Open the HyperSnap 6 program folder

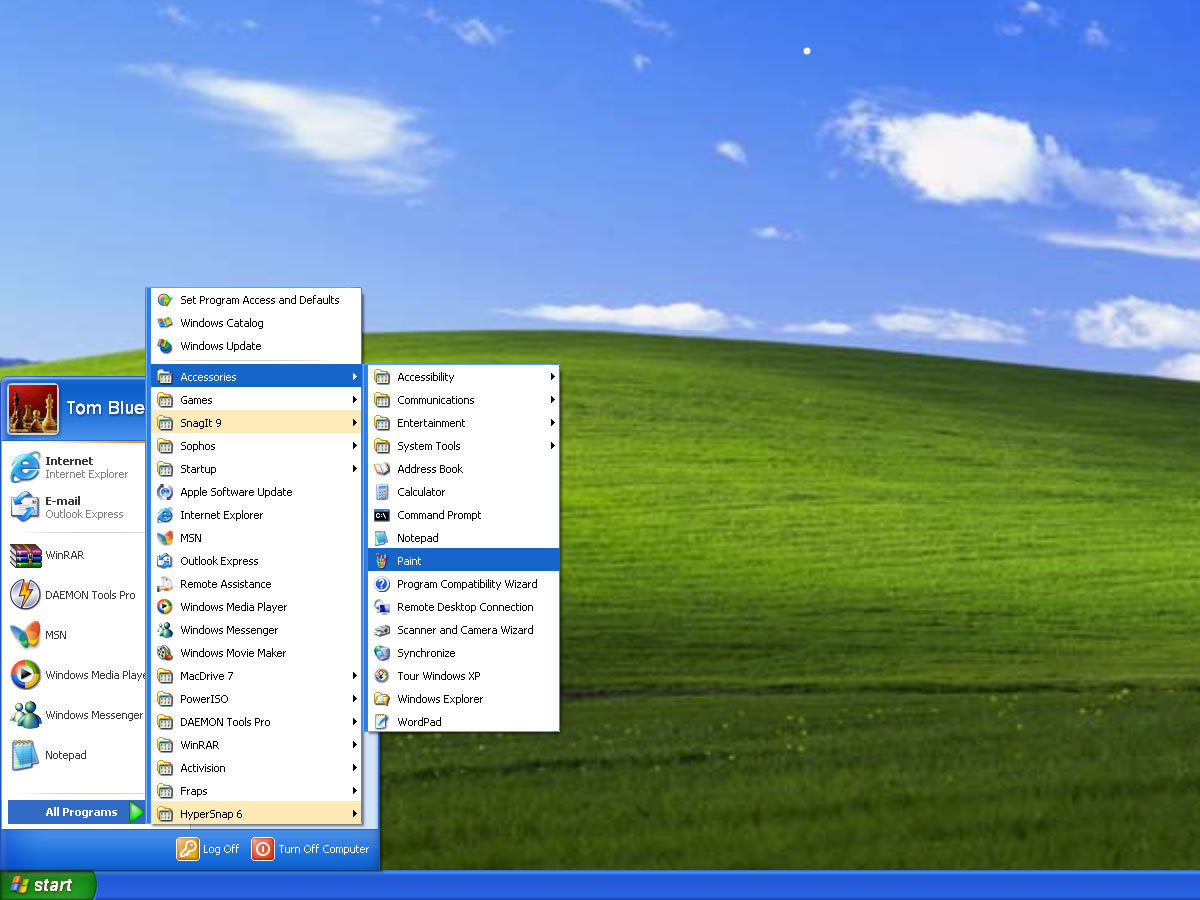tap(256, 814)
